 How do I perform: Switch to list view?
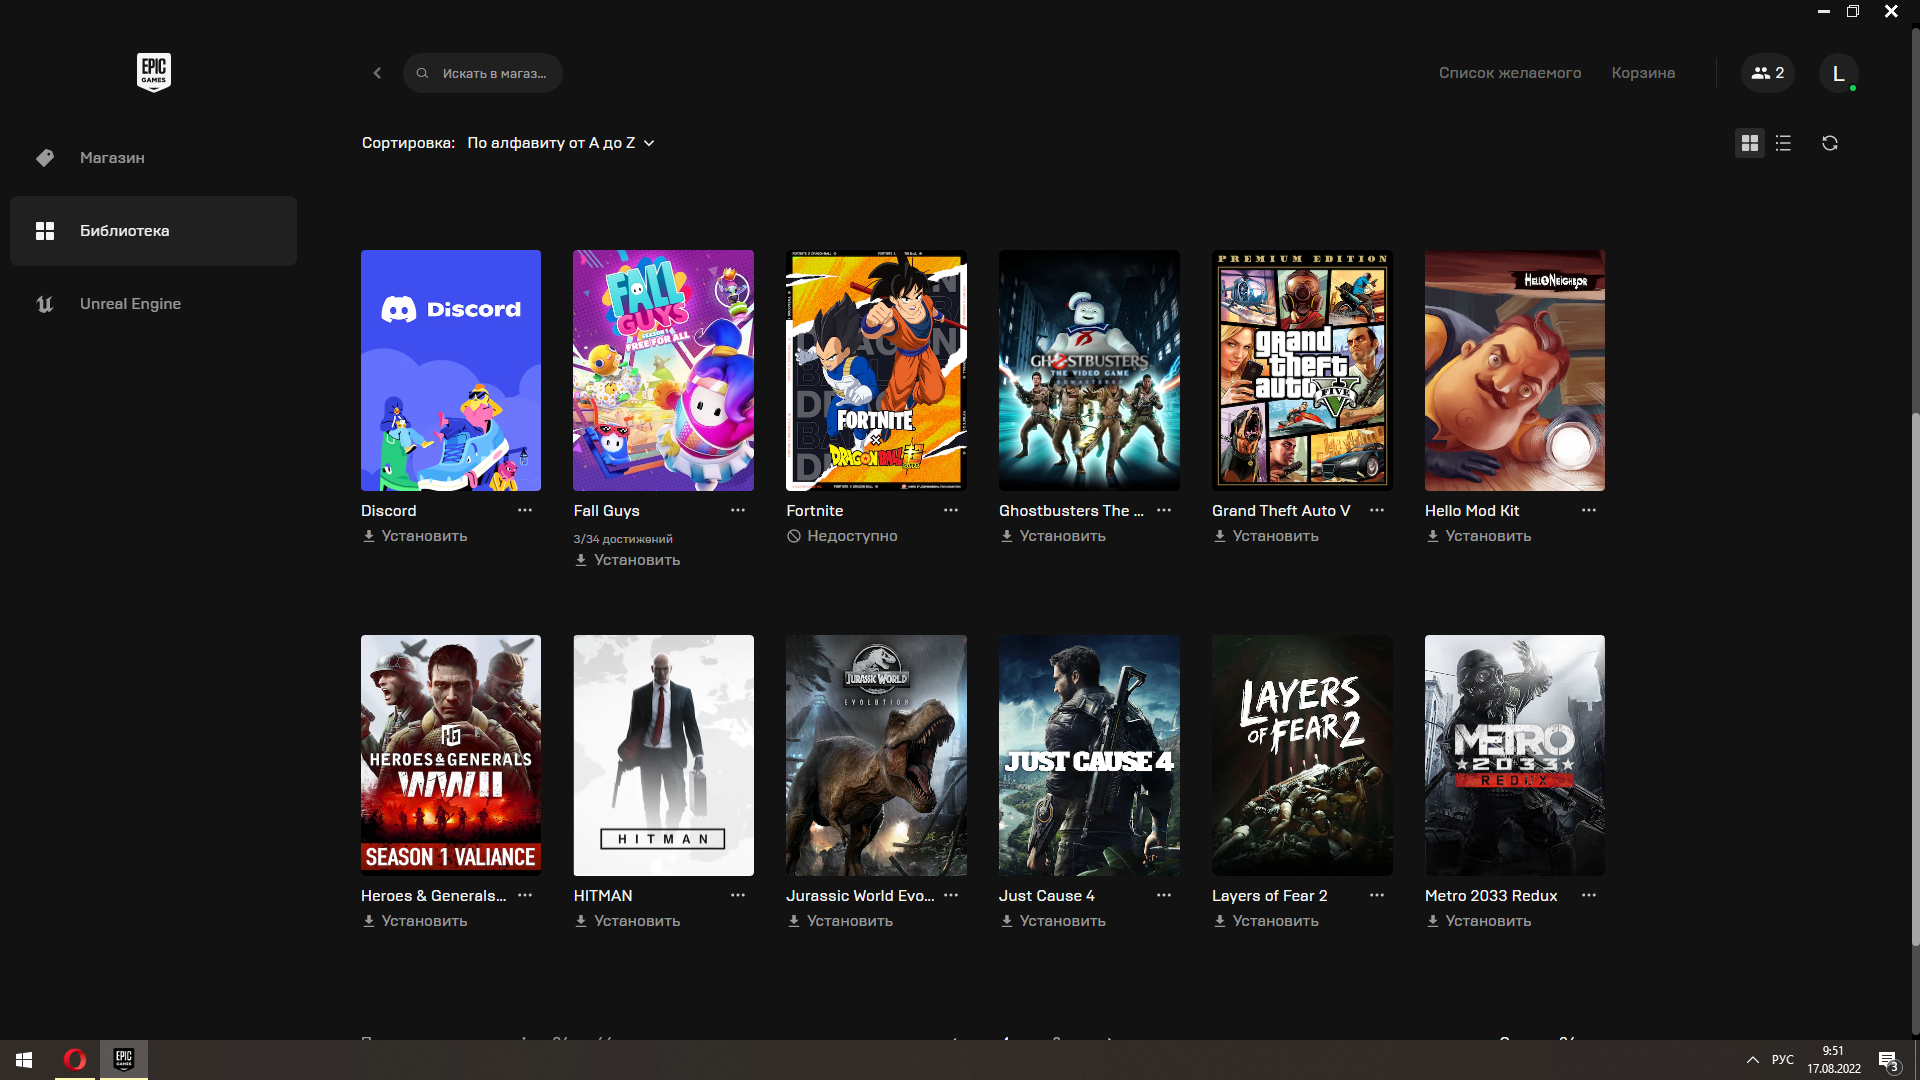coord(1783,143)
